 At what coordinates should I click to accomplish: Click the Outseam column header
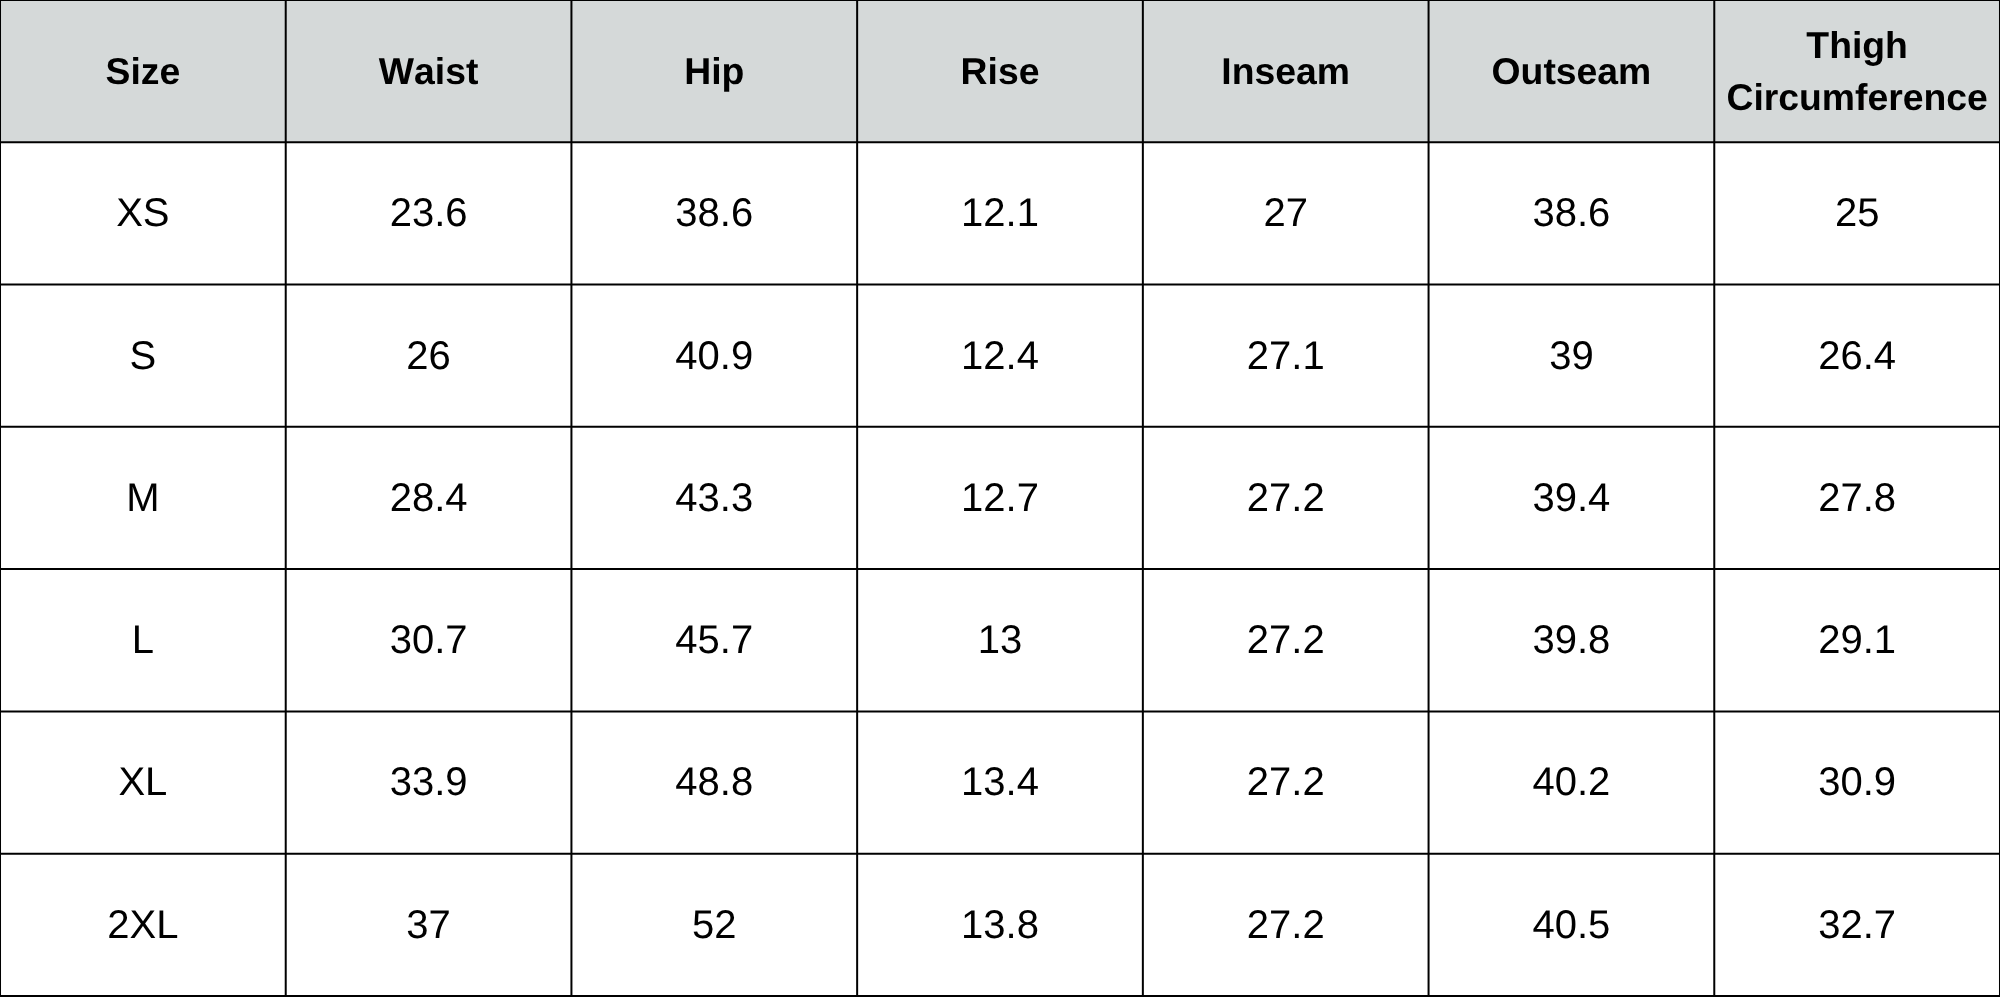tap(1571, 72)
